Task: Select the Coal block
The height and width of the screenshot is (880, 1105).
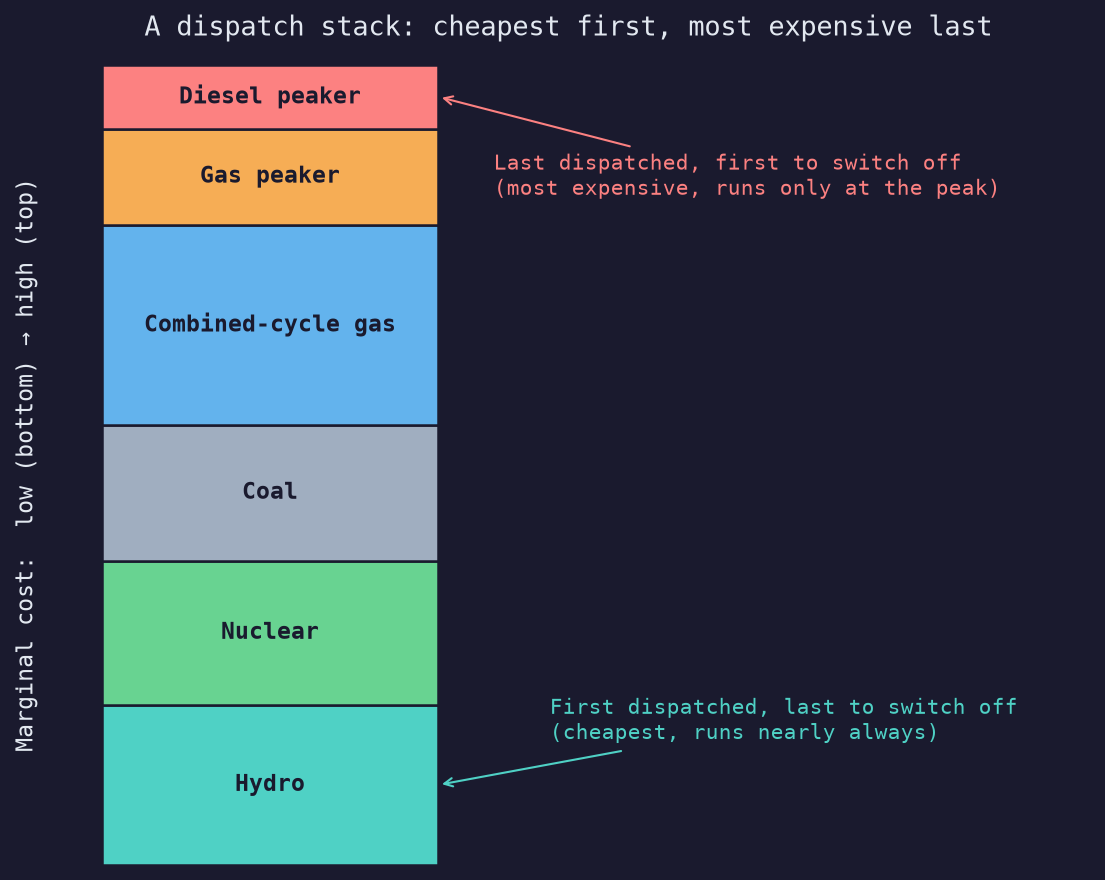Action: pyautogui.click(x=270, y=493)
